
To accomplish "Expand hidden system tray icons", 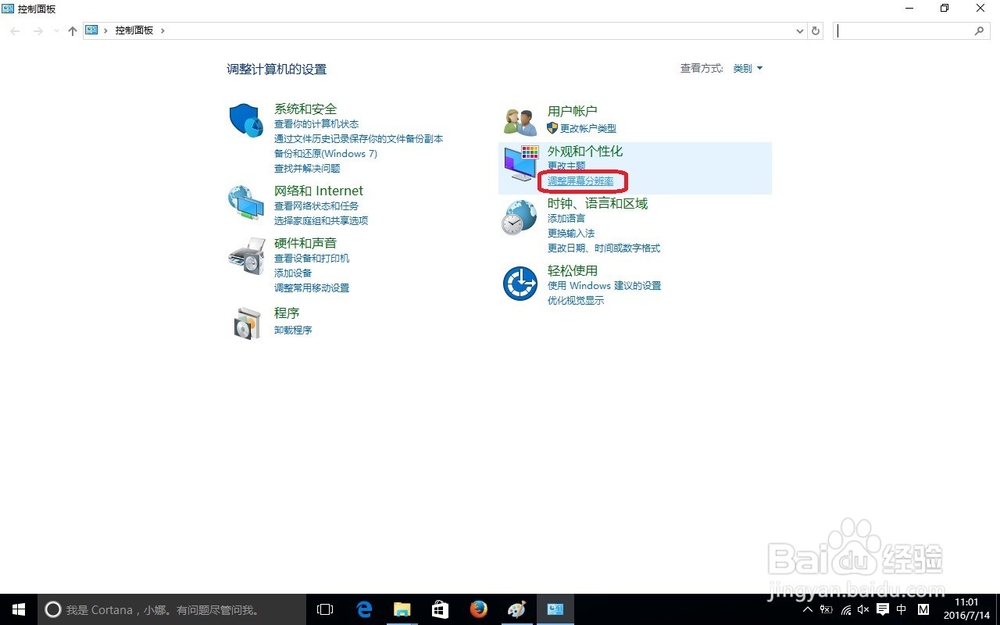I will click(808, 610).
